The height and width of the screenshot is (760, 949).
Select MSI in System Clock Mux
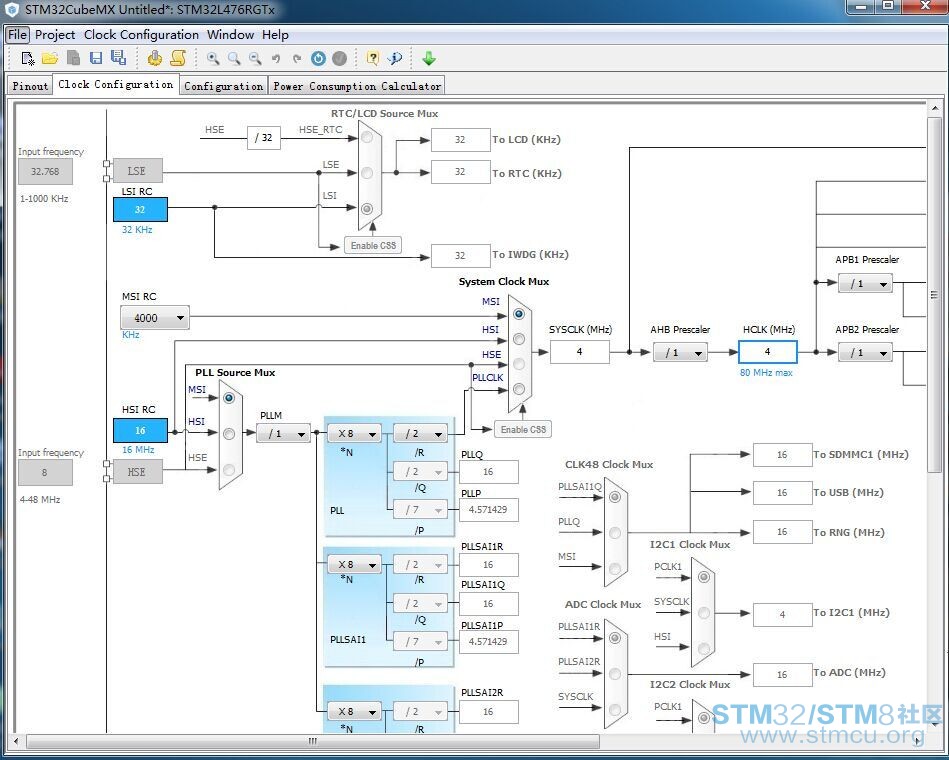[x=519, y=314]
